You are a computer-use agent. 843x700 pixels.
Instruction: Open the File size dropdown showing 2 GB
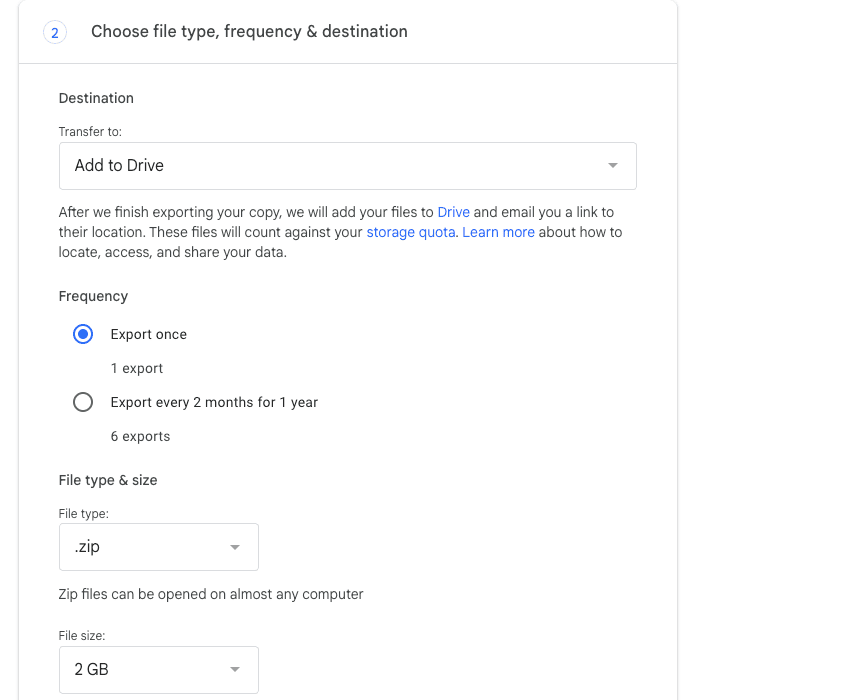(x=159, y=669)
